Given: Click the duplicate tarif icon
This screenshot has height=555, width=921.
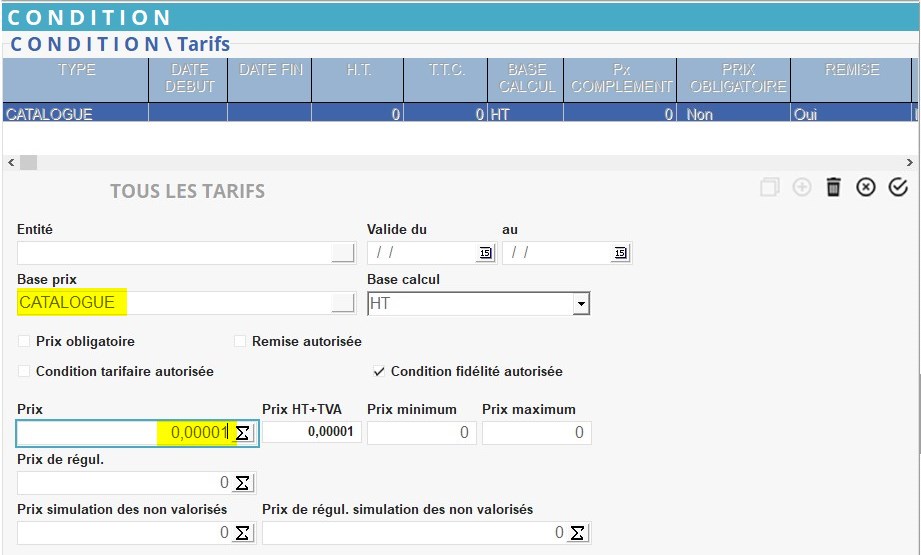Looking at the screenshot, I should (769, 187).
